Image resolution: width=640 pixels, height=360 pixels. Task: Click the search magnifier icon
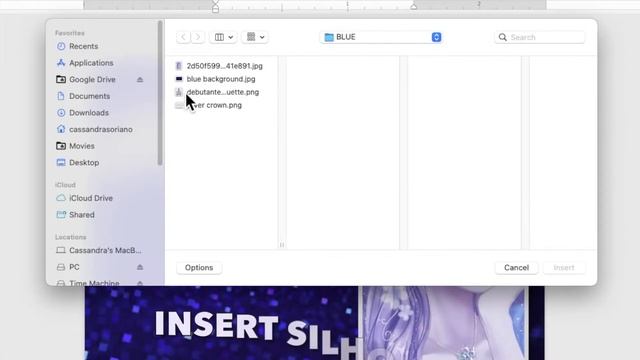pos(503,37)
